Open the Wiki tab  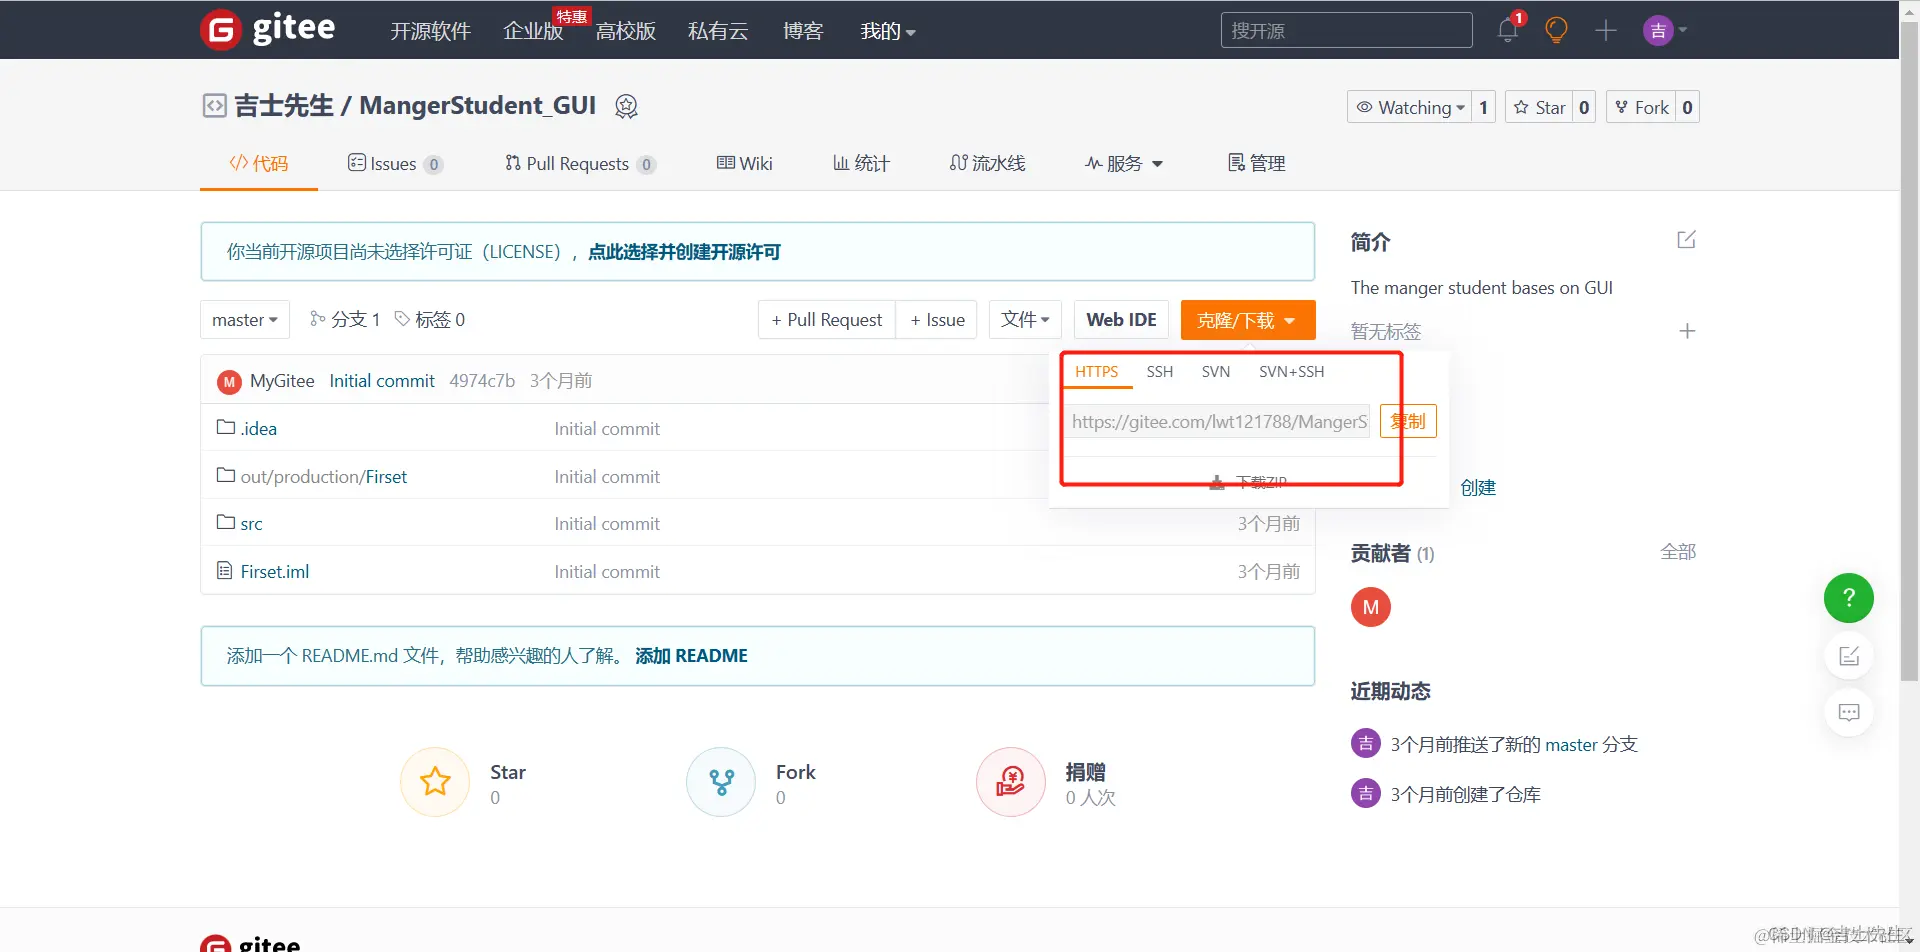[744, 163]
